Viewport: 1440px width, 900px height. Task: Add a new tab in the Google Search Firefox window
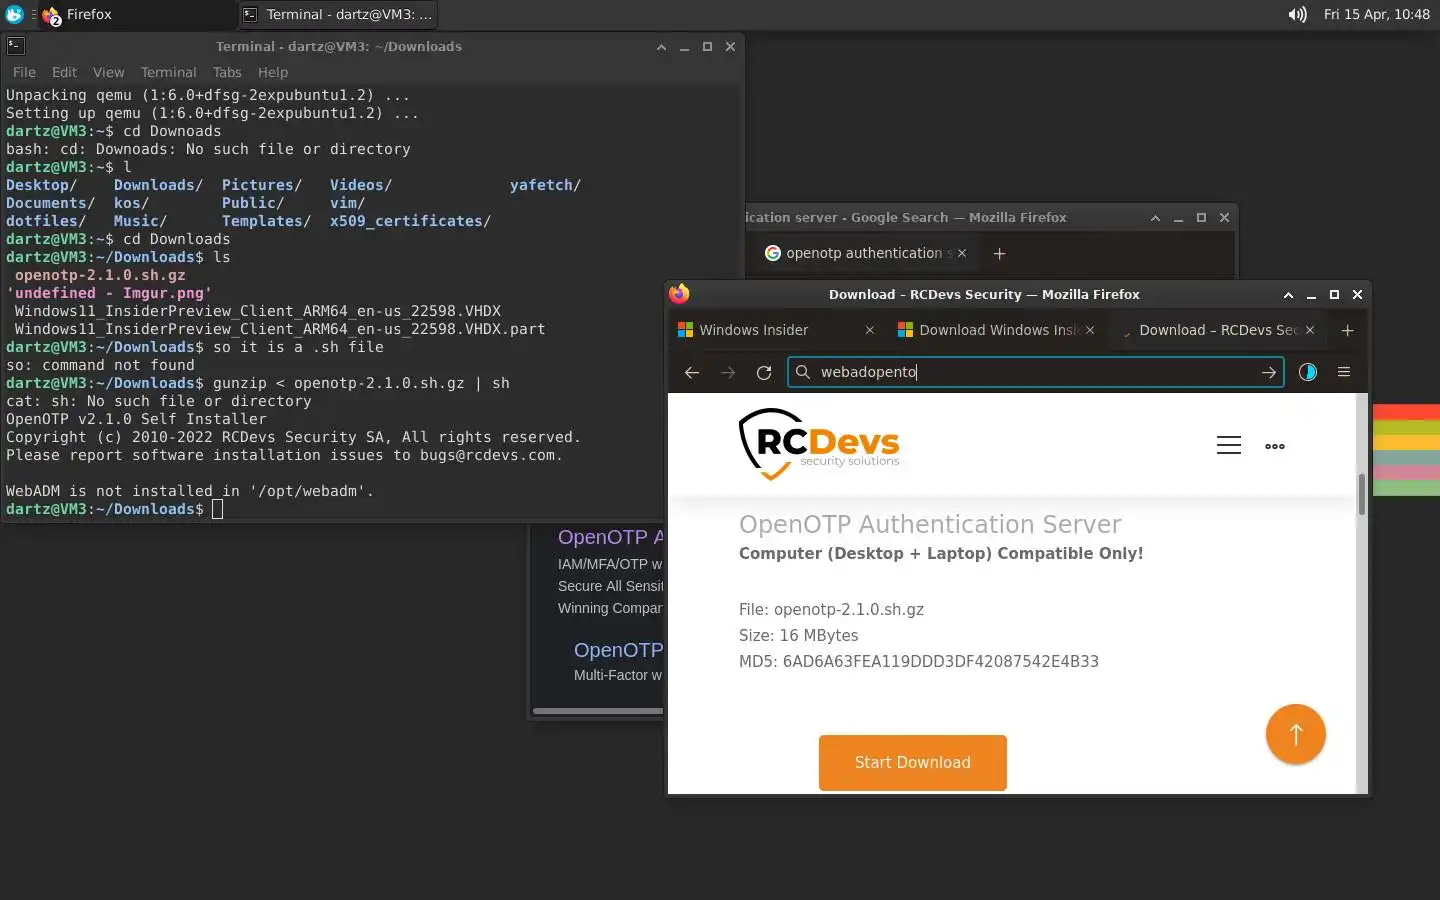pyautogui.click(x=999, y=253)
